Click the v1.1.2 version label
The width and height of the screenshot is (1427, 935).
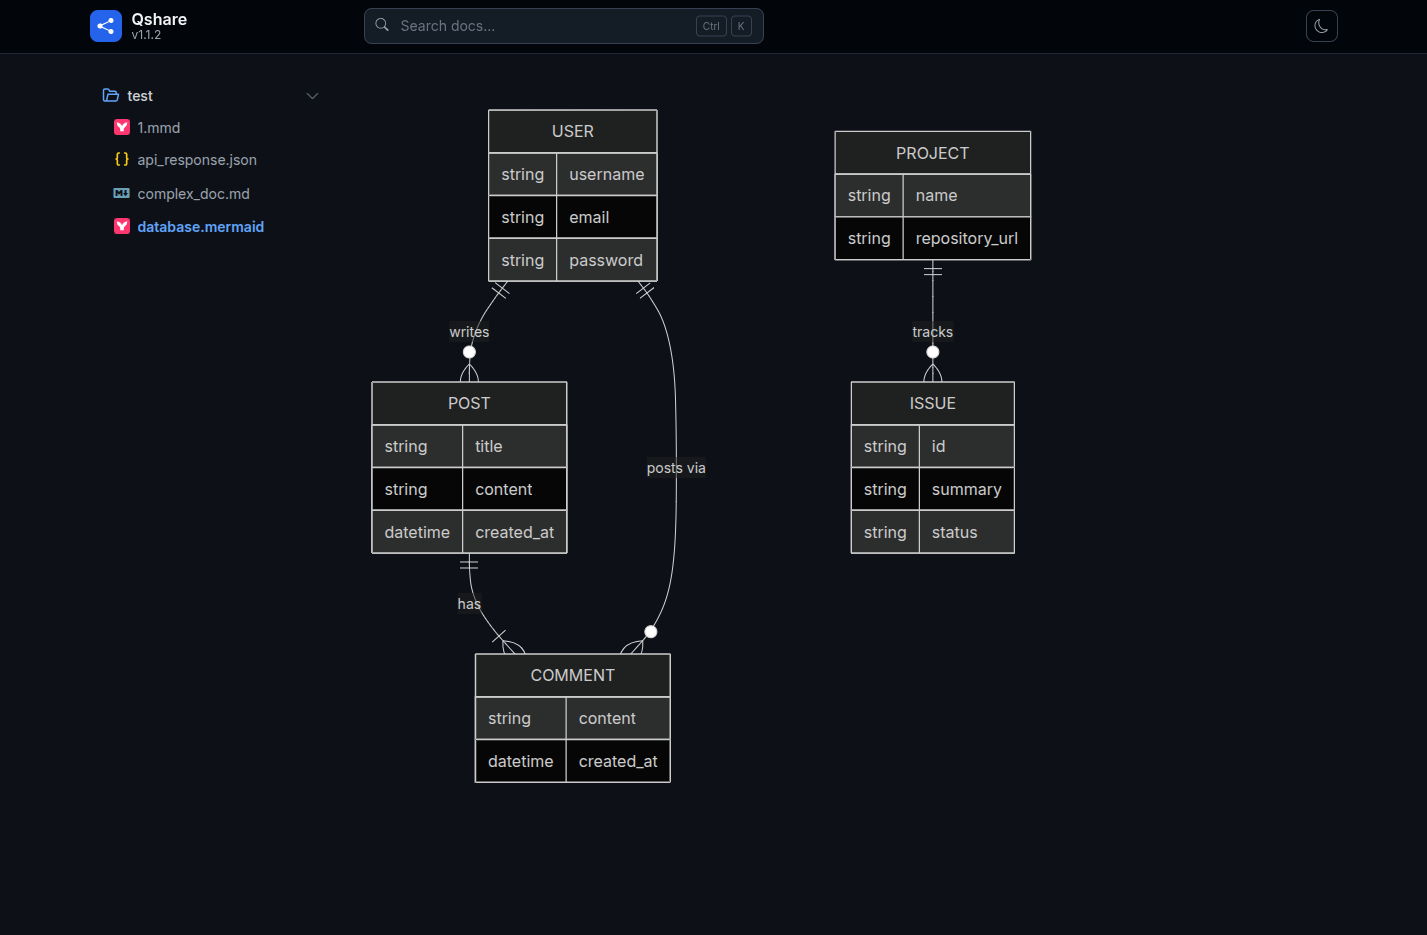point(146,35)
